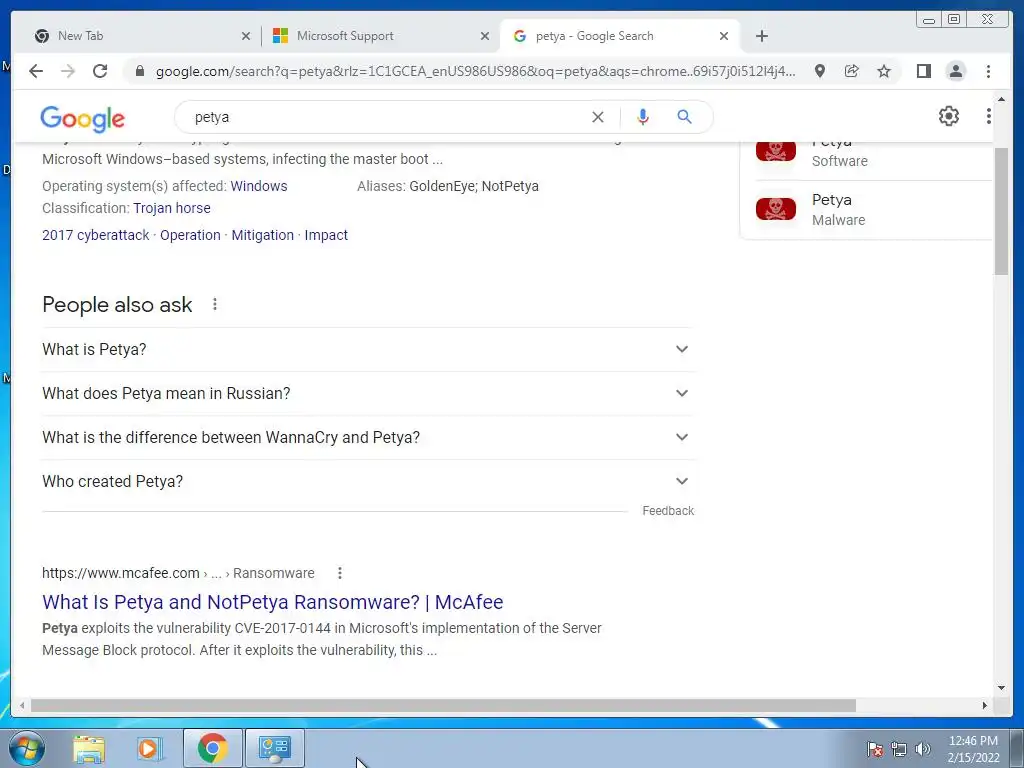Expand the "What is Petya?" question
Viewport: 1024px width, 768px height.
(368, 349)
